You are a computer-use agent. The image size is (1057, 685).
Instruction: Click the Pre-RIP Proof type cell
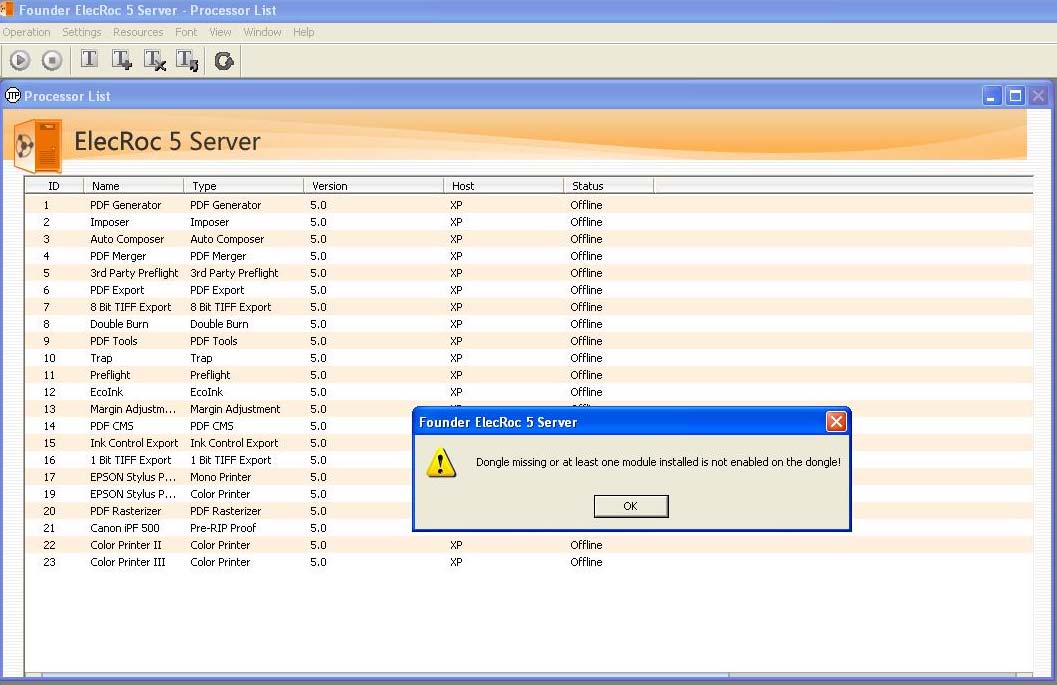223,528
